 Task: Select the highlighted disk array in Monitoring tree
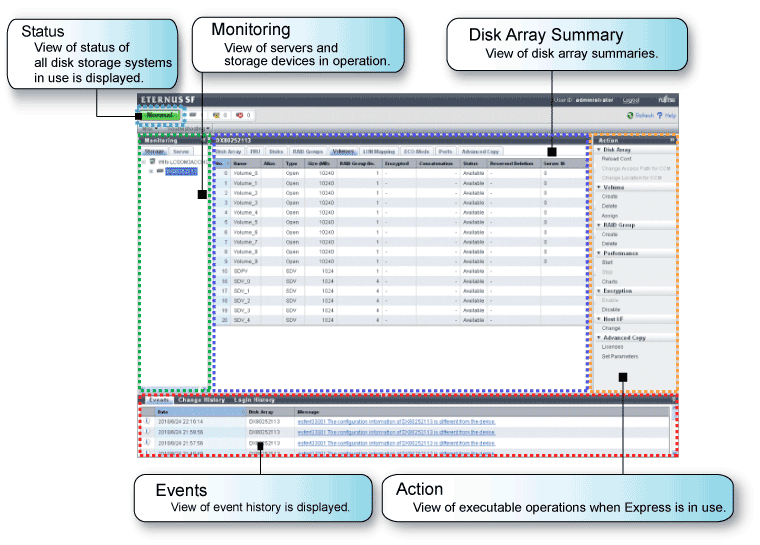181,172
